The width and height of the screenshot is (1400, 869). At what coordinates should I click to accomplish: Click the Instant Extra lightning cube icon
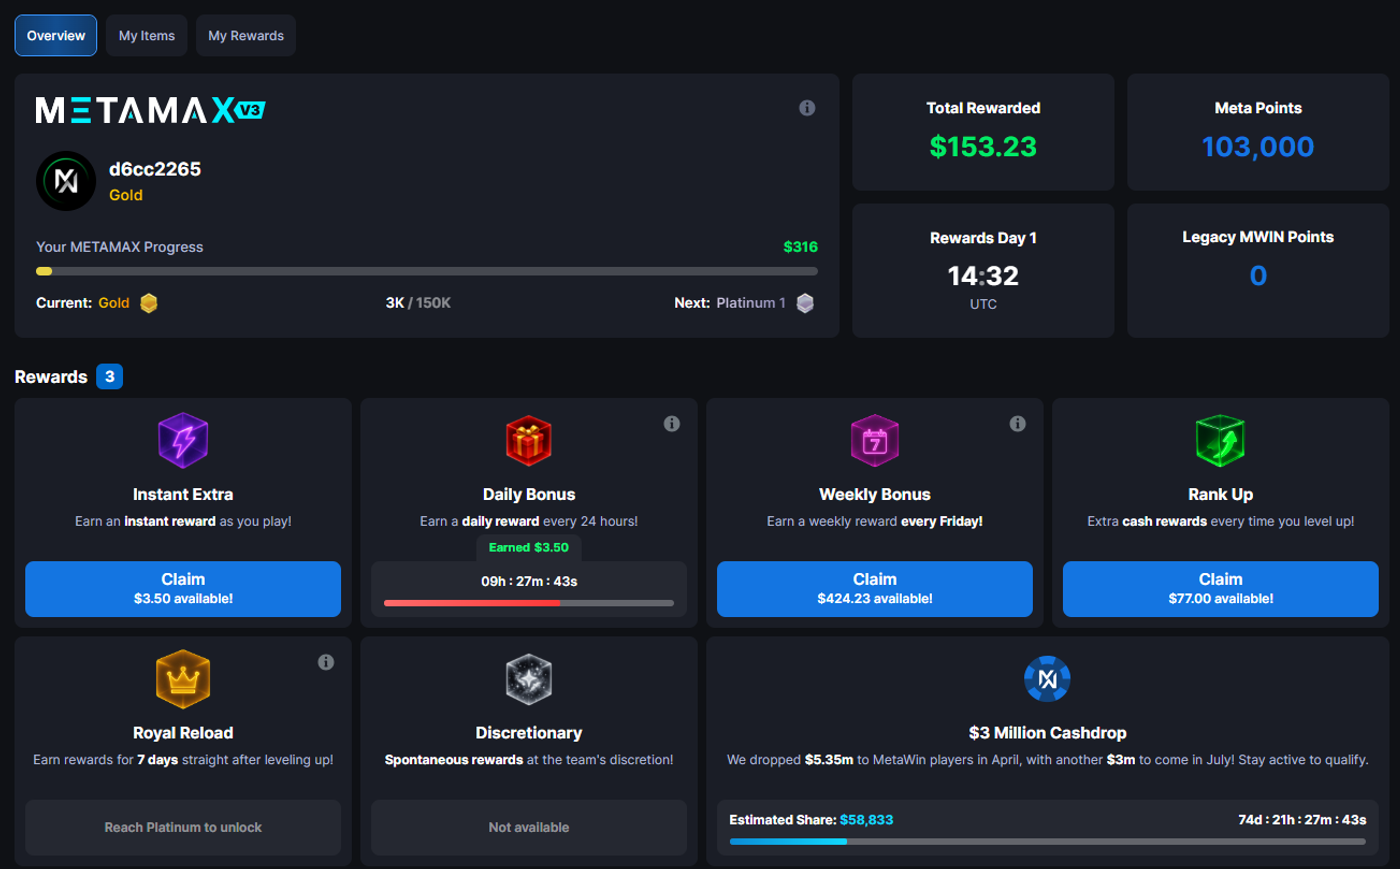(x=183, y=440)
